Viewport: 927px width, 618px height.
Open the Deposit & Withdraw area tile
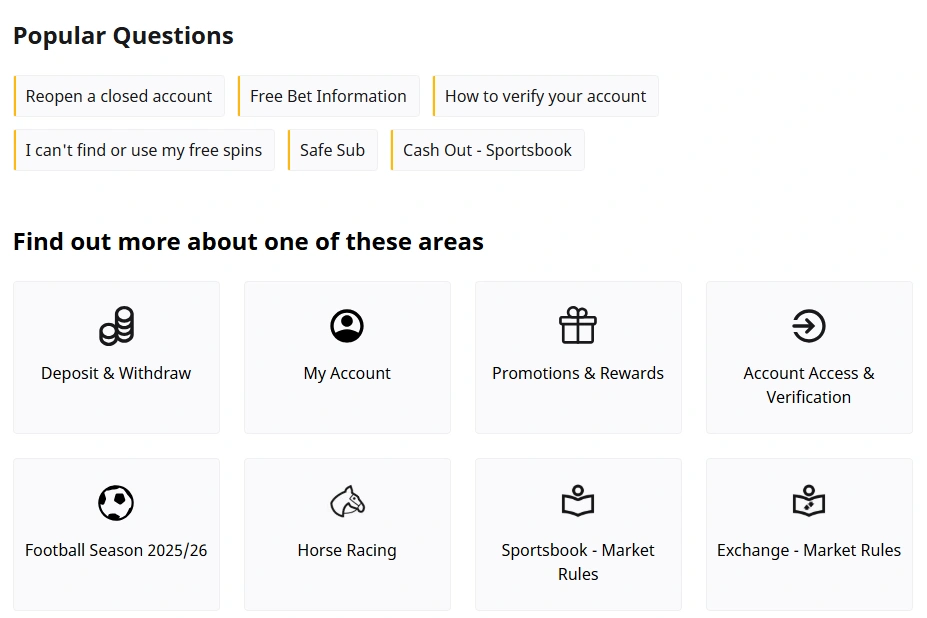[116, 357]
